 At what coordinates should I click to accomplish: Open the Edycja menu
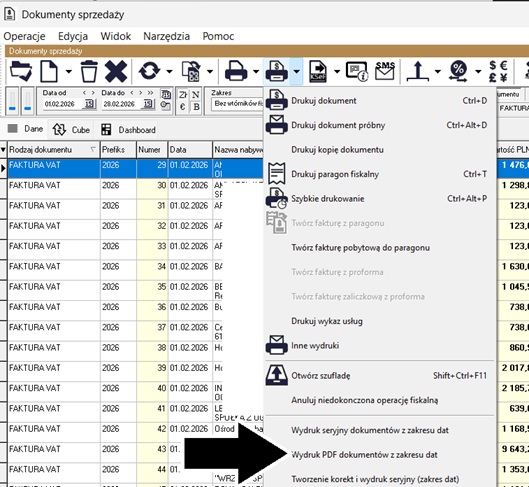click(x=73, y=36)
